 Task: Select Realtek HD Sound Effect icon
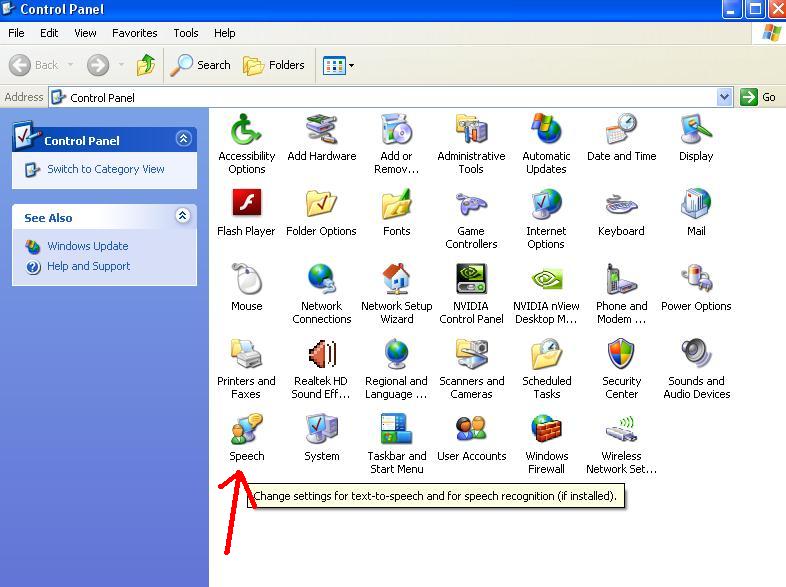point(321,354)
